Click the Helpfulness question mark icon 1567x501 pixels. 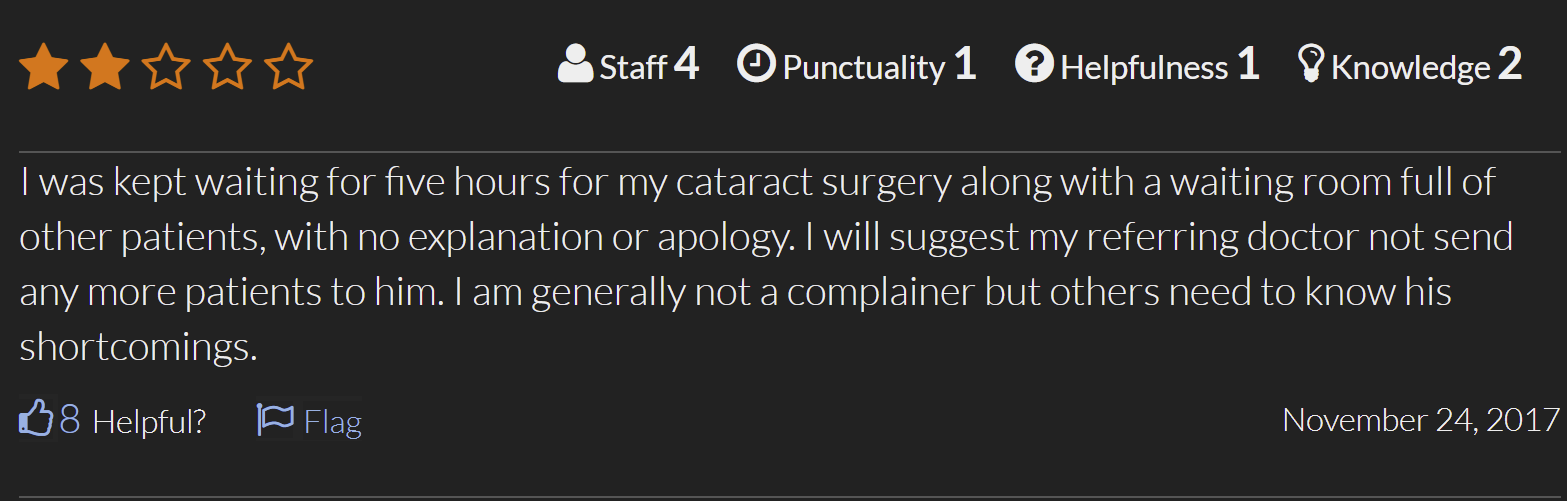(x=1034, y=65)
